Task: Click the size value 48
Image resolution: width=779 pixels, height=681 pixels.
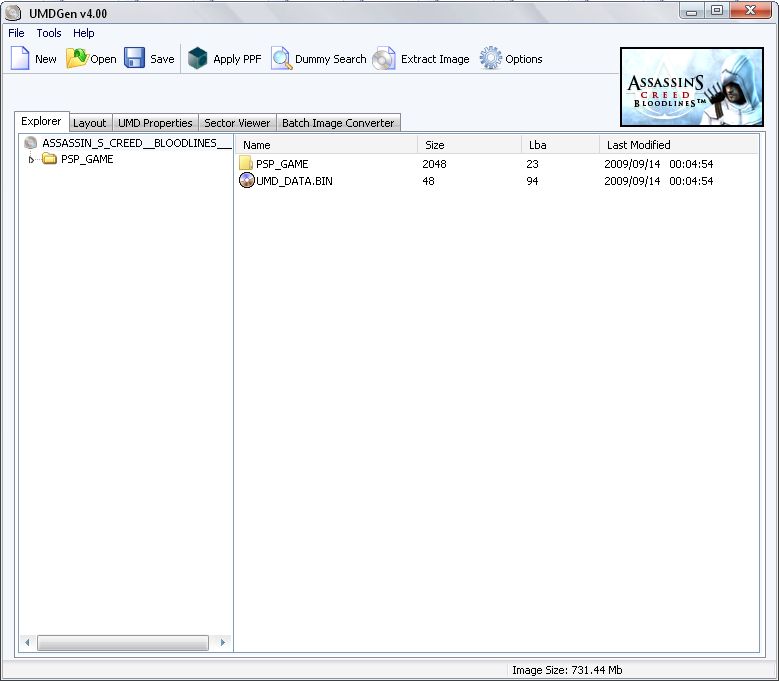Action: pyautogui.click(x=428, y=181)
